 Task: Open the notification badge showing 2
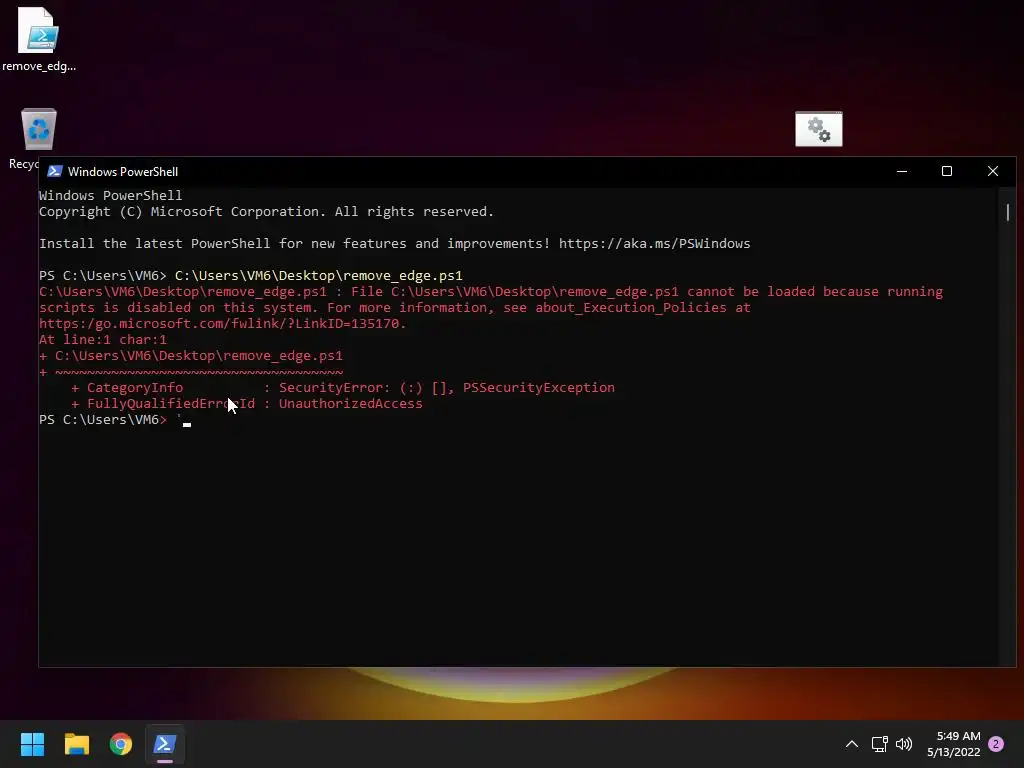point(996,744)
